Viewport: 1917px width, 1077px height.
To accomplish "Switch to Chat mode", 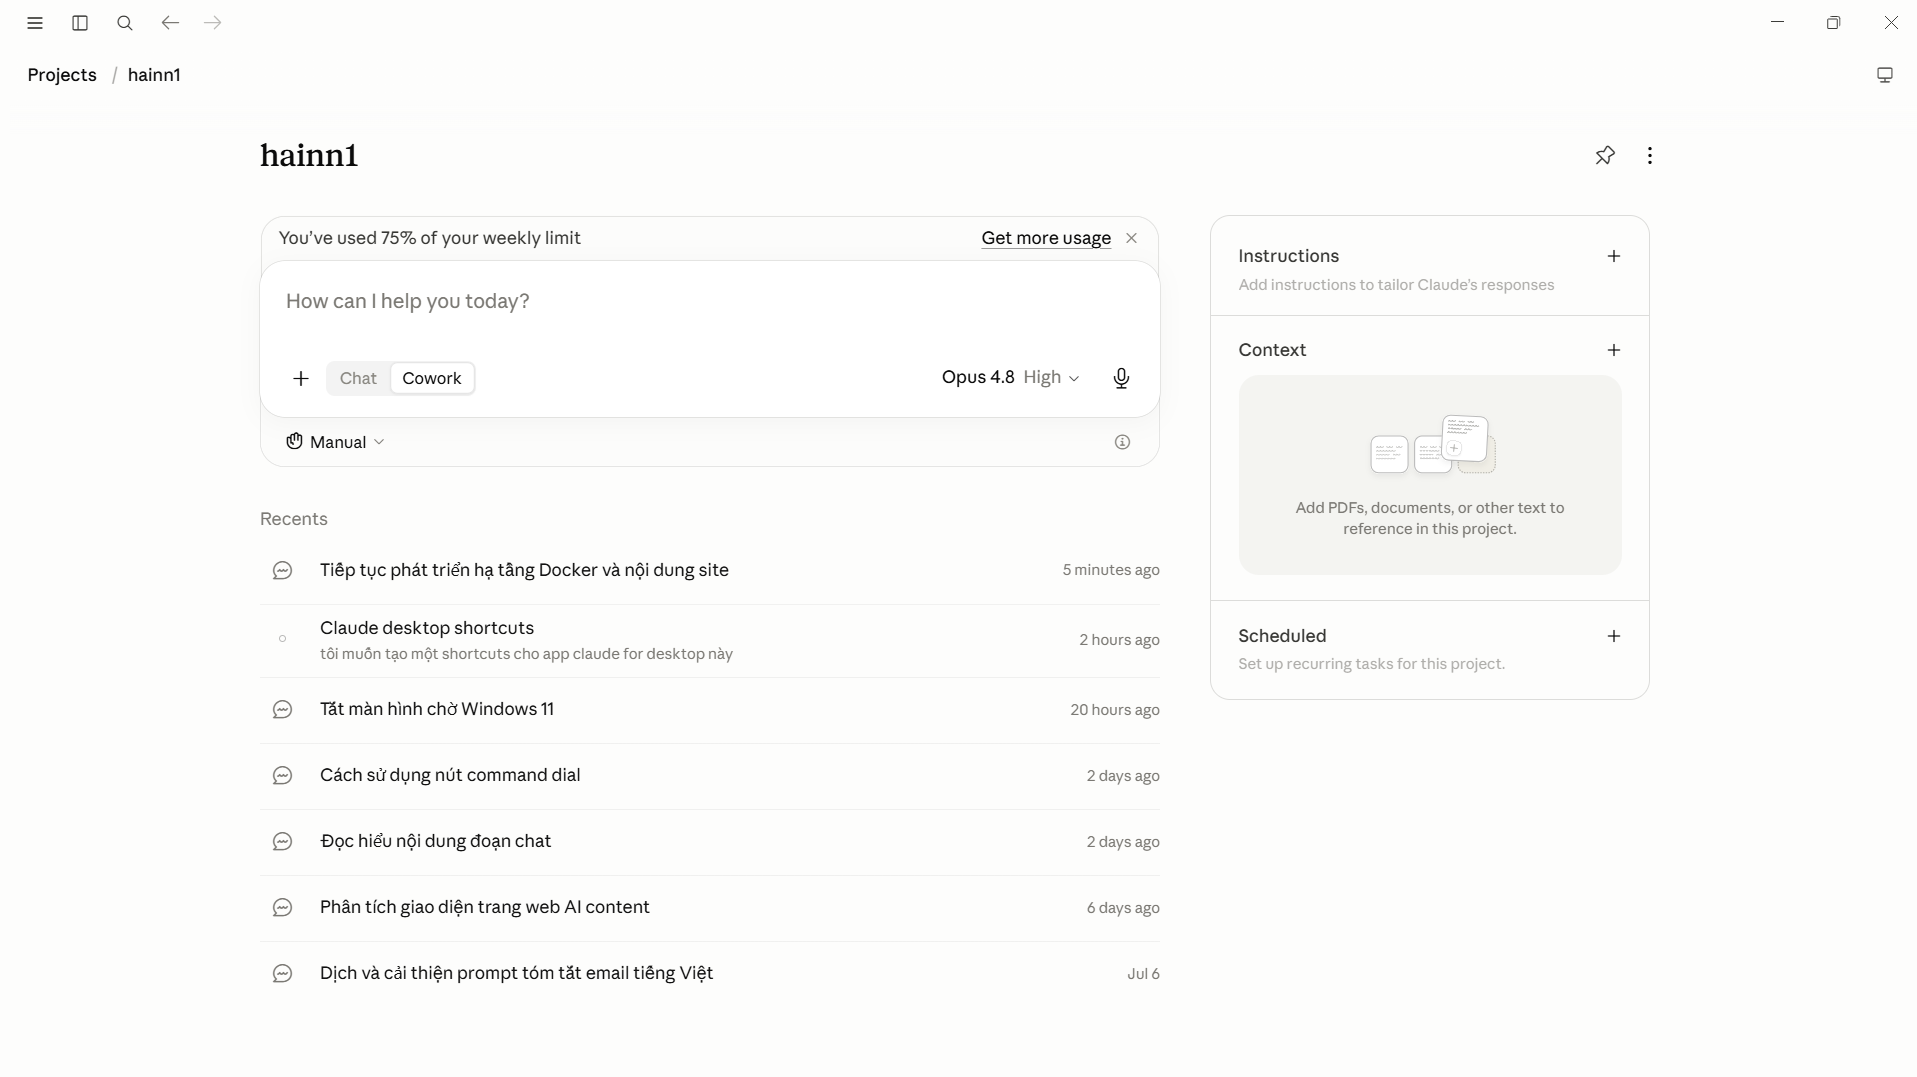I will click(x=358, y=378).
